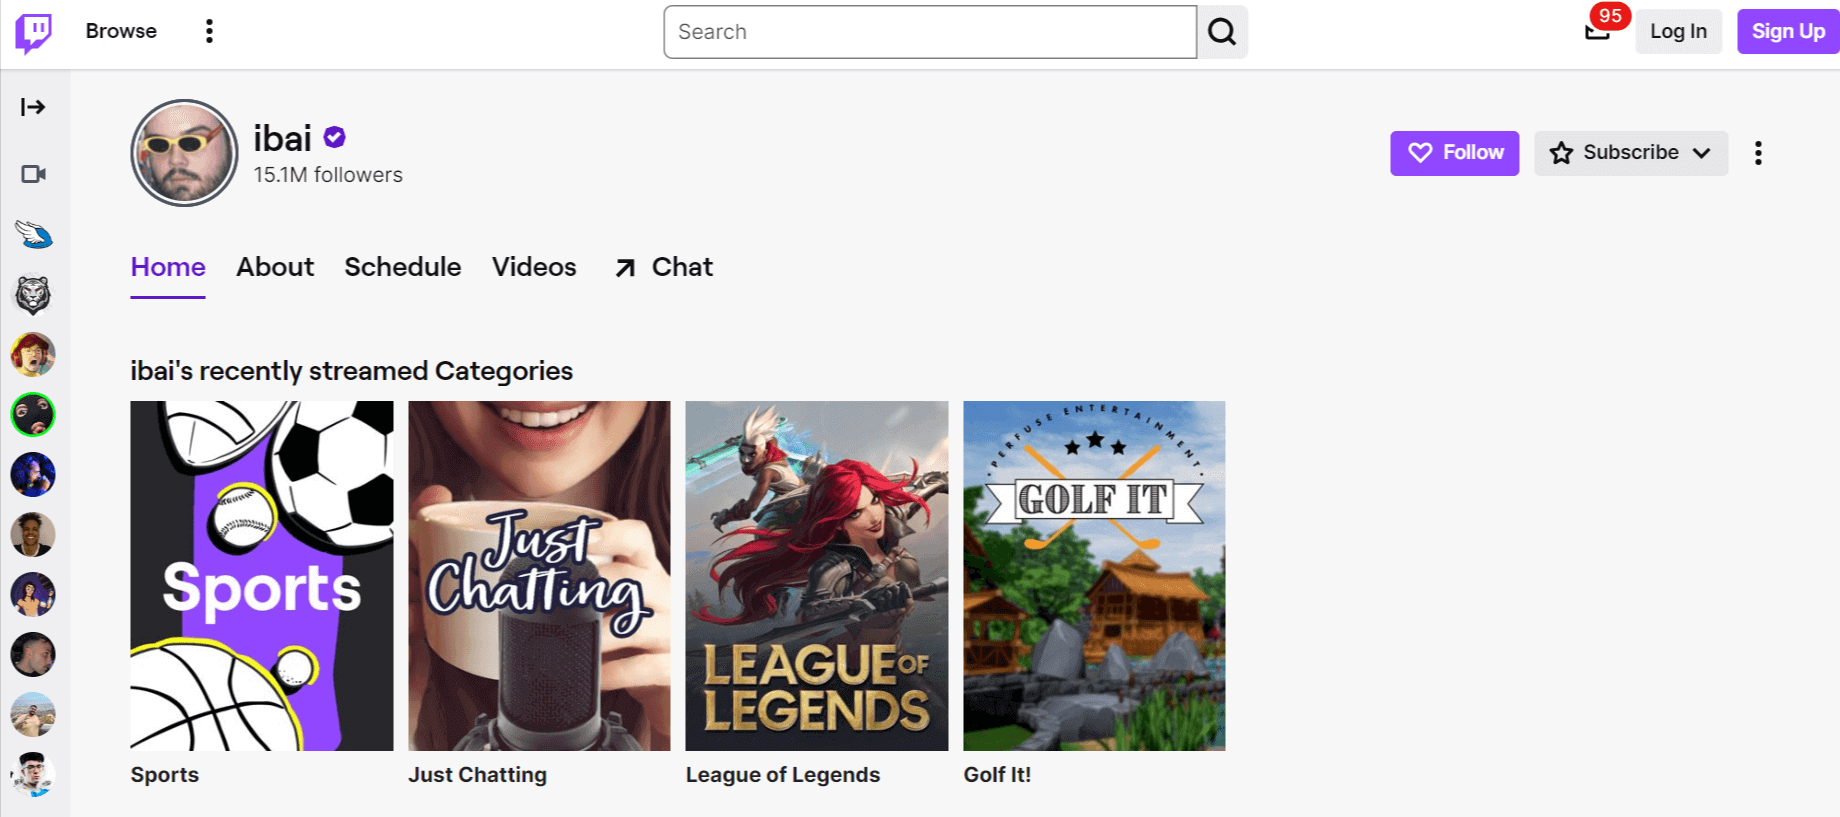
Task: Open the Twitch home logo
Action: [x=33, y=33]
